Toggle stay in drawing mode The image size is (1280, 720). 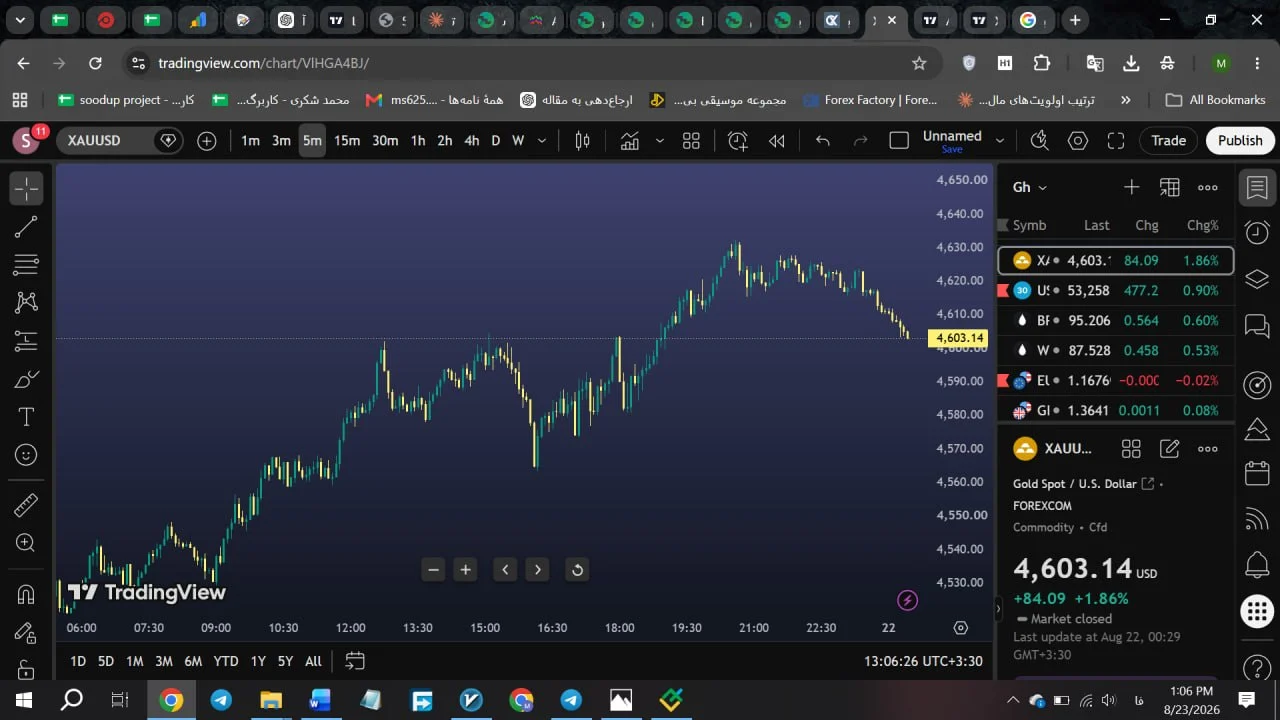[26, 632]
